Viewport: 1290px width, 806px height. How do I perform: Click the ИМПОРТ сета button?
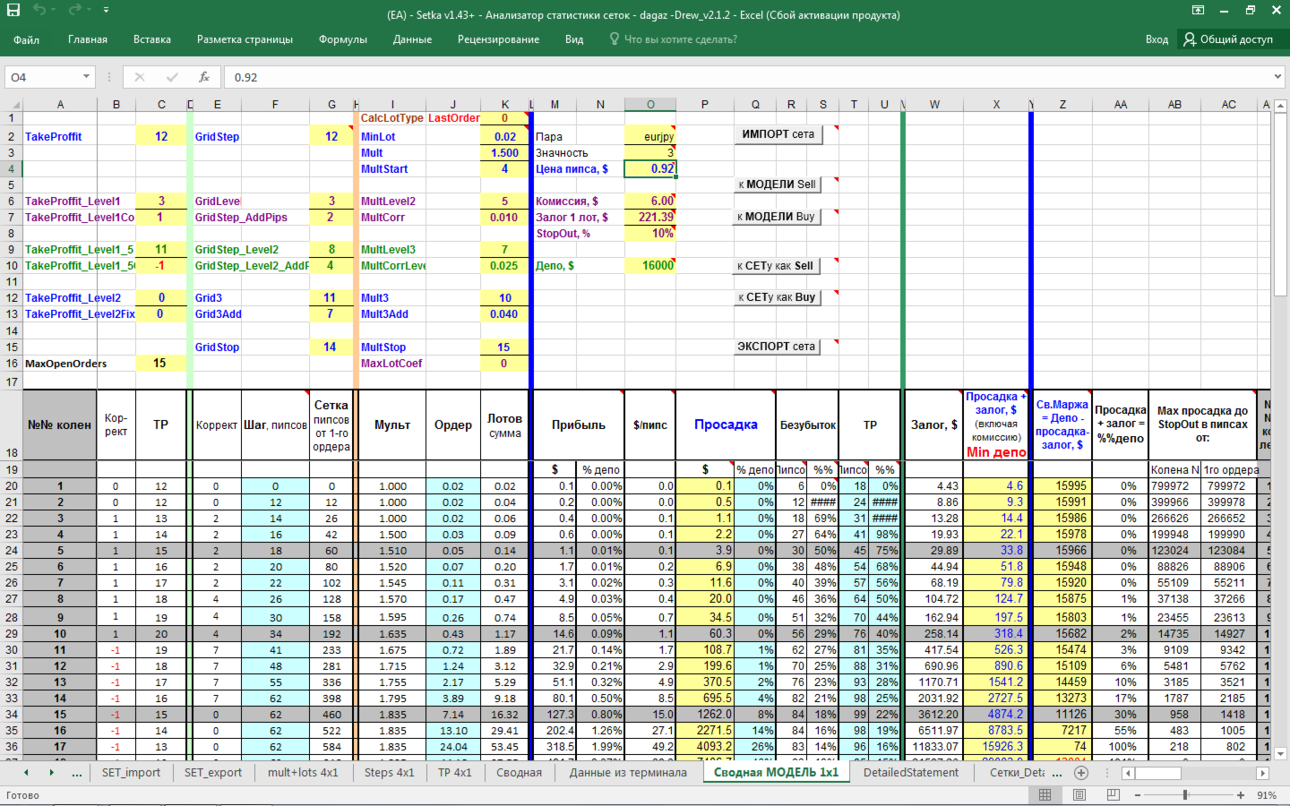pyautogui.click(x=778, y=134)
